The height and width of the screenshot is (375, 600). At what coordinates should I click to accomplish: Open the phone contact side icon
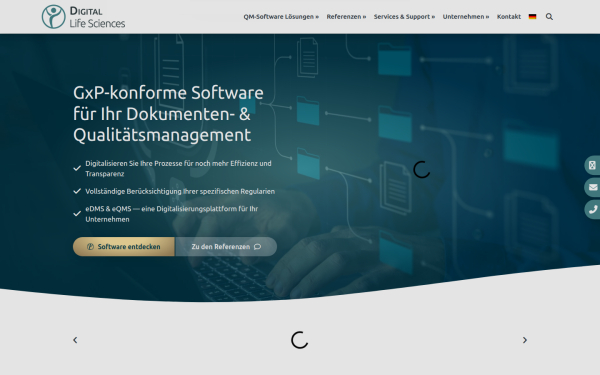click(592, 209)
